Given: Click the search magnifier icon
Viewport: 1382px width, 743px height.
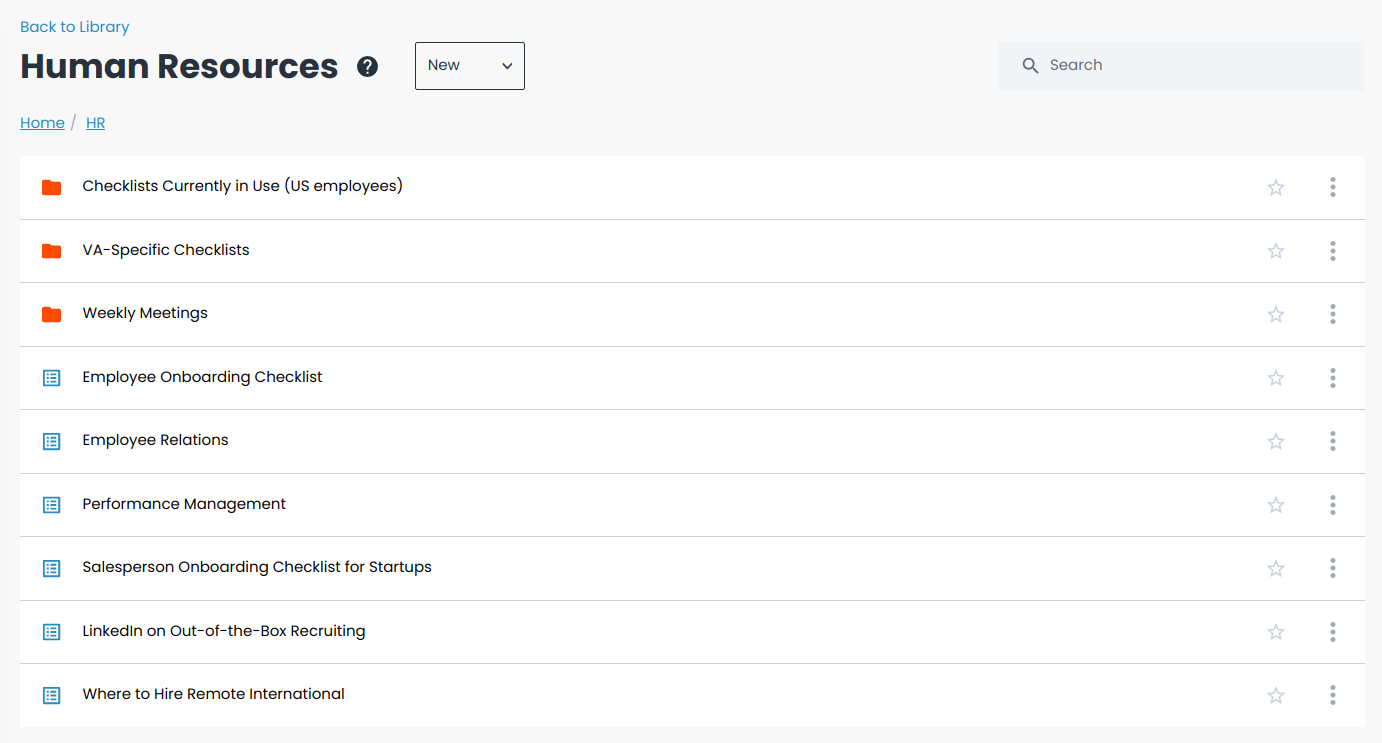Looking at the screenshot, I should coord(1030,66).
